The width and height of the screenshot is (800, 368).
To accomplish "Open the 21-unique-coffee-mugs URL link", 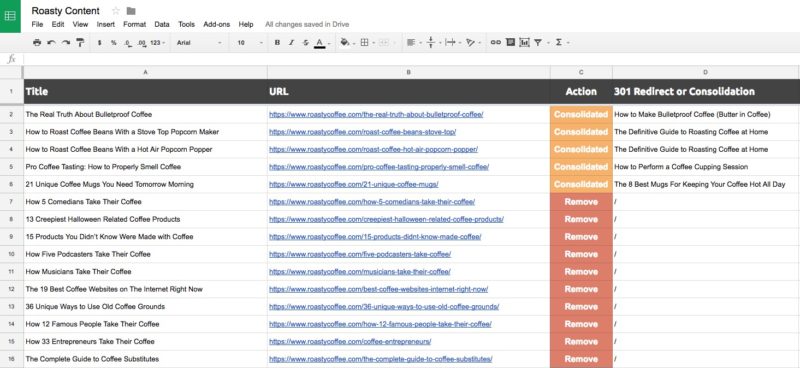I will click(x=354, y=184).
